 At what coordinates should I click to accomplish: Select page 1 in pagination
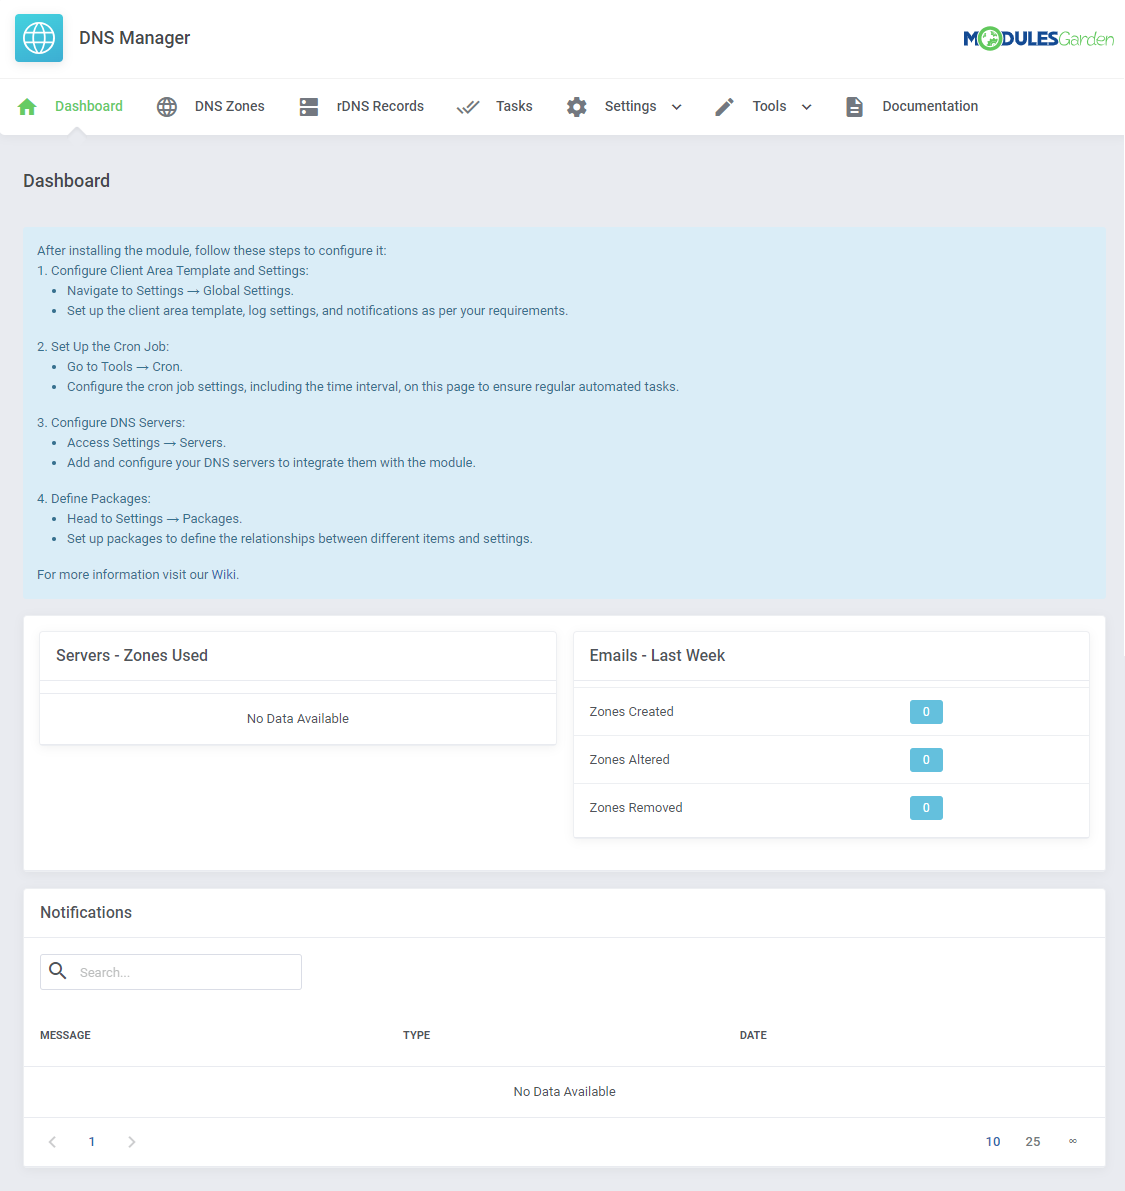point(92,1142)
